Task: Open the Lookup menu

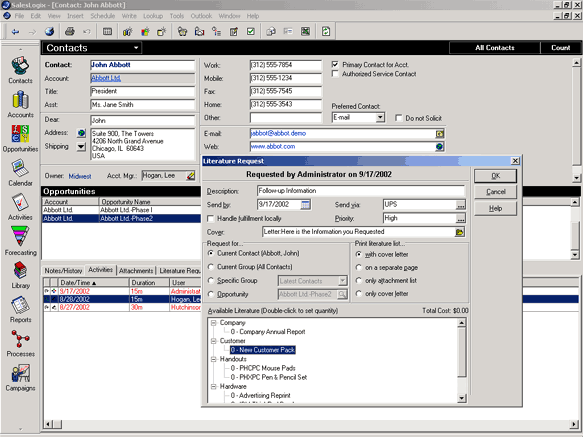Action: 153,16
